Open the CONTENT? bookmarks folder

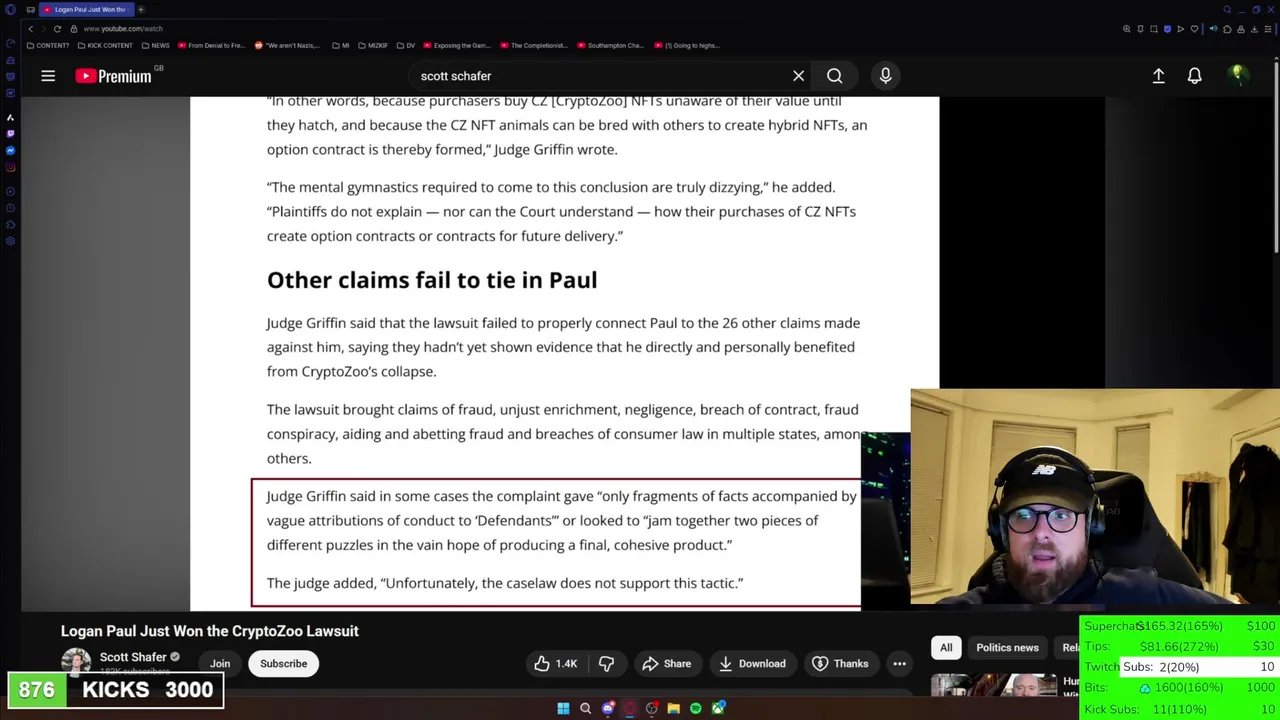click(48, 45)
